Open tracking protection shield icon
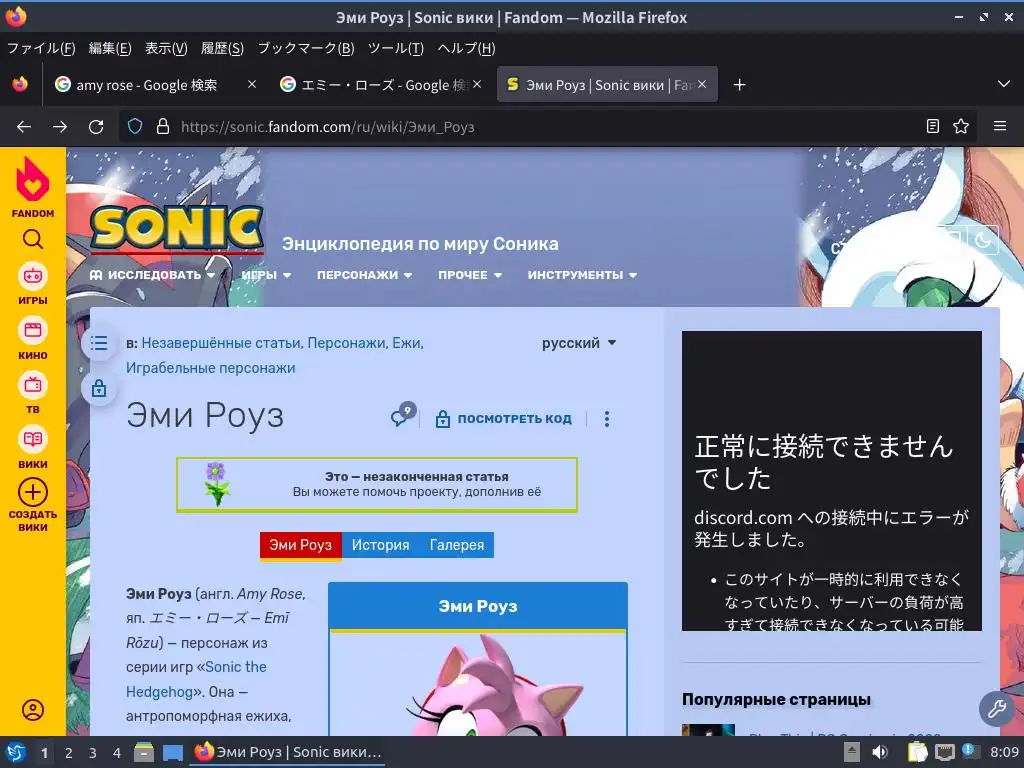The image size is (1024, 768). (135, 127)
